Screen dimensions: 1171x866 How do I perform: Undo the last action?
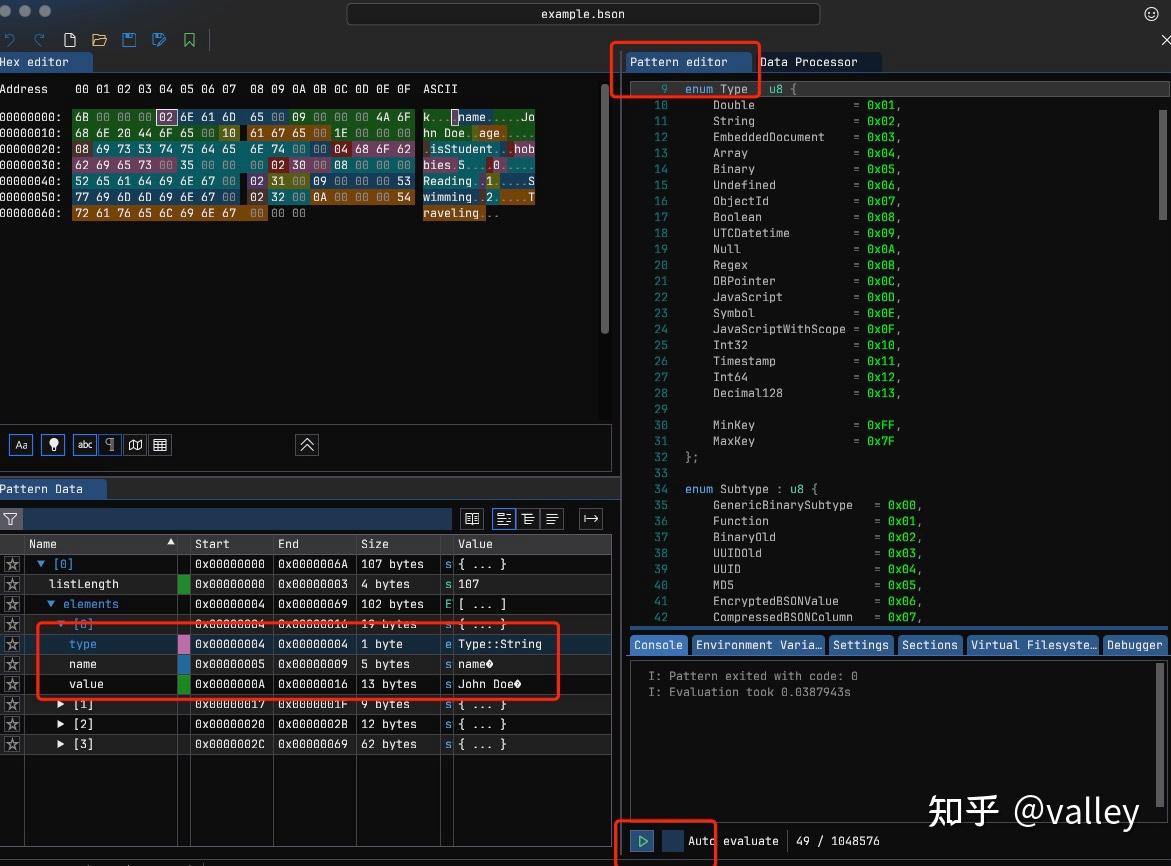pyautogui.click(x=10, y=39)
